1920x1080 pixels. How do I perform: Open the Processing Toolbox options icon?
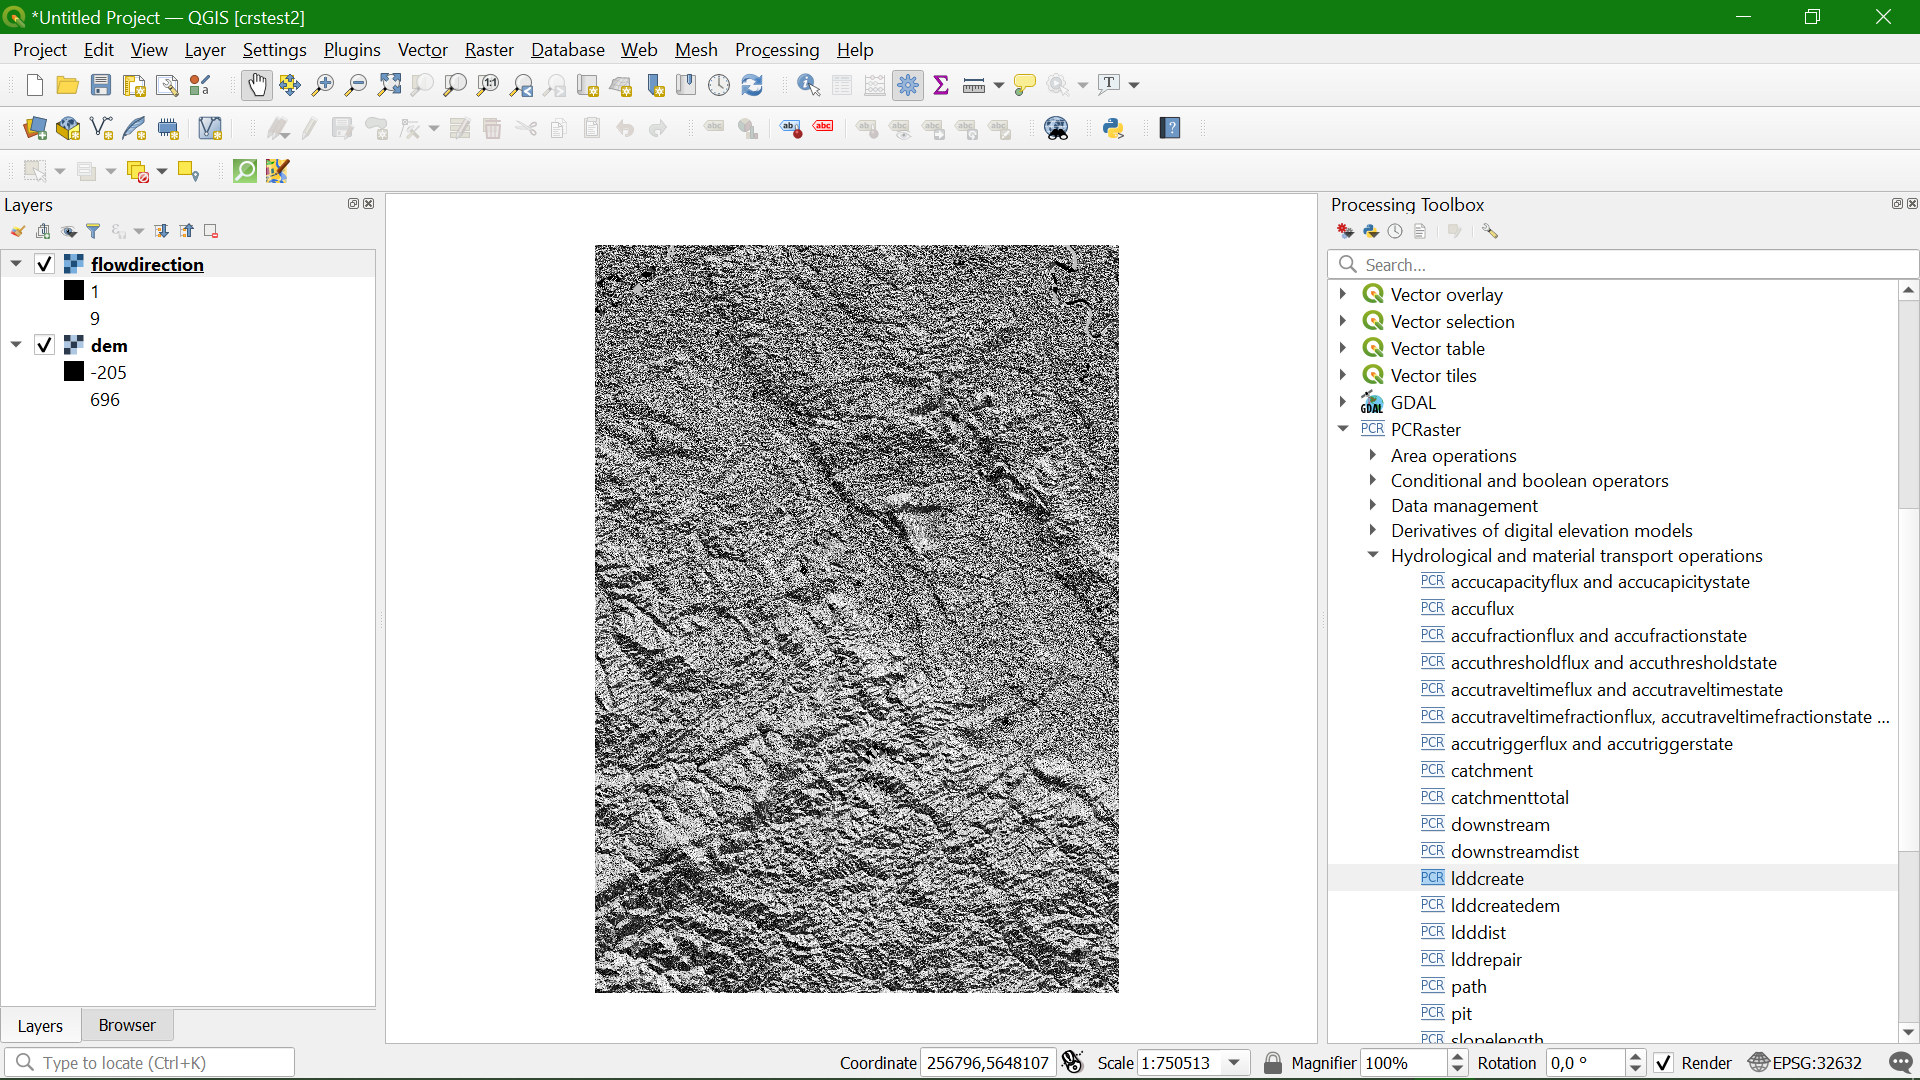coord(1490,231)
